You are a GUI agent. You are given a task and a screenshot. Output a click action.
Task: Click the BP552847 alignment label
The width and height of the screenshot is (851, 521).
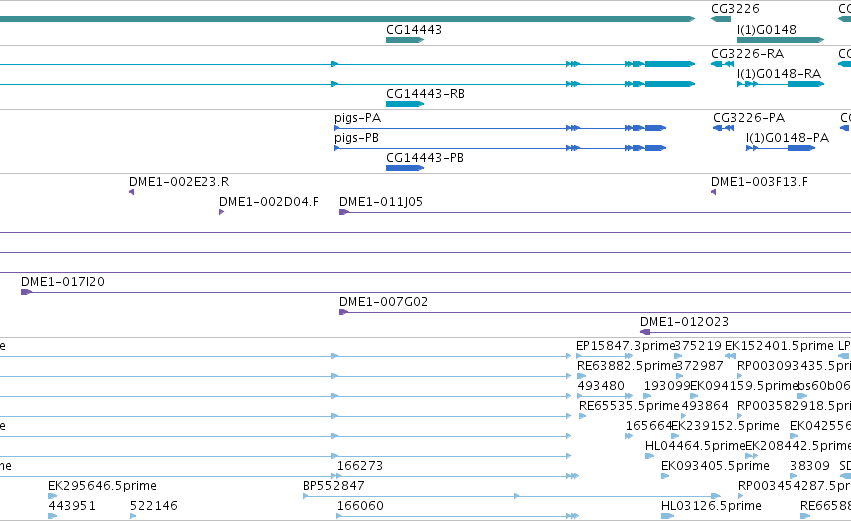click(x=334, y=486)
